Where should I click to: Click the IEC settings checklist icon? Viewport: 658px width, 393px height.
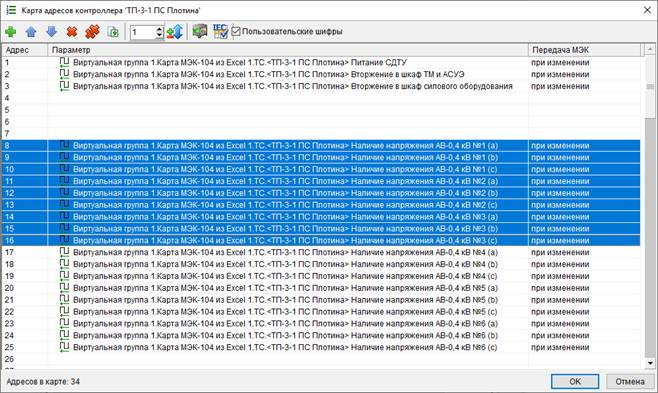(x=220, y=31)
